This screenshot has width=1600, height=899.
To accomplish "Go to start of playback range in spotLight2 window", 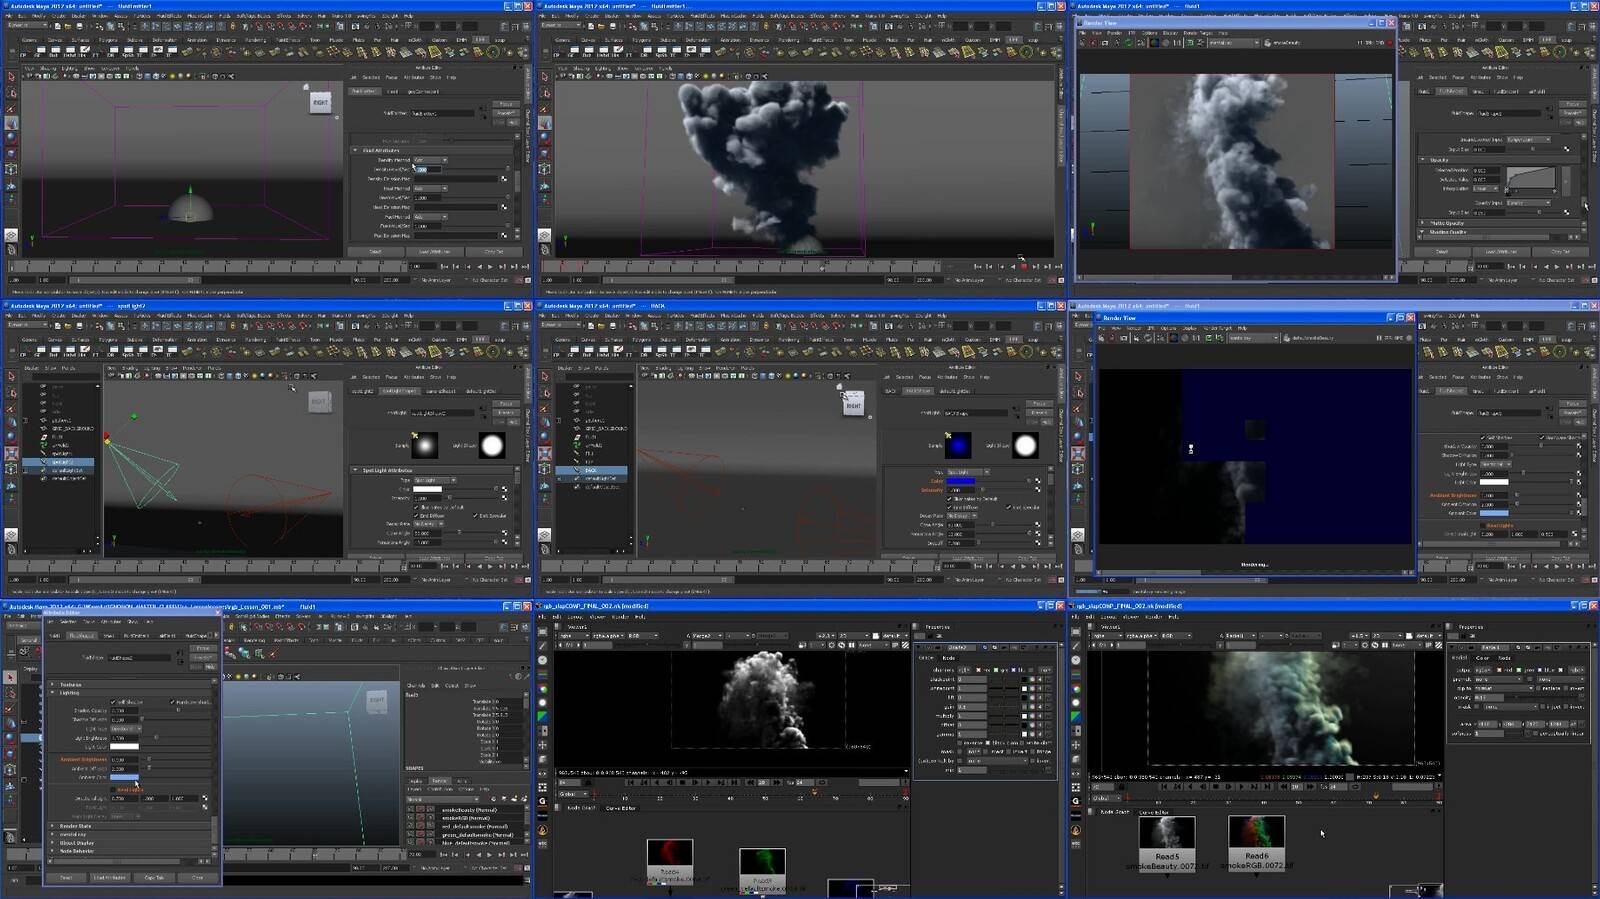I will coord(444,566).
